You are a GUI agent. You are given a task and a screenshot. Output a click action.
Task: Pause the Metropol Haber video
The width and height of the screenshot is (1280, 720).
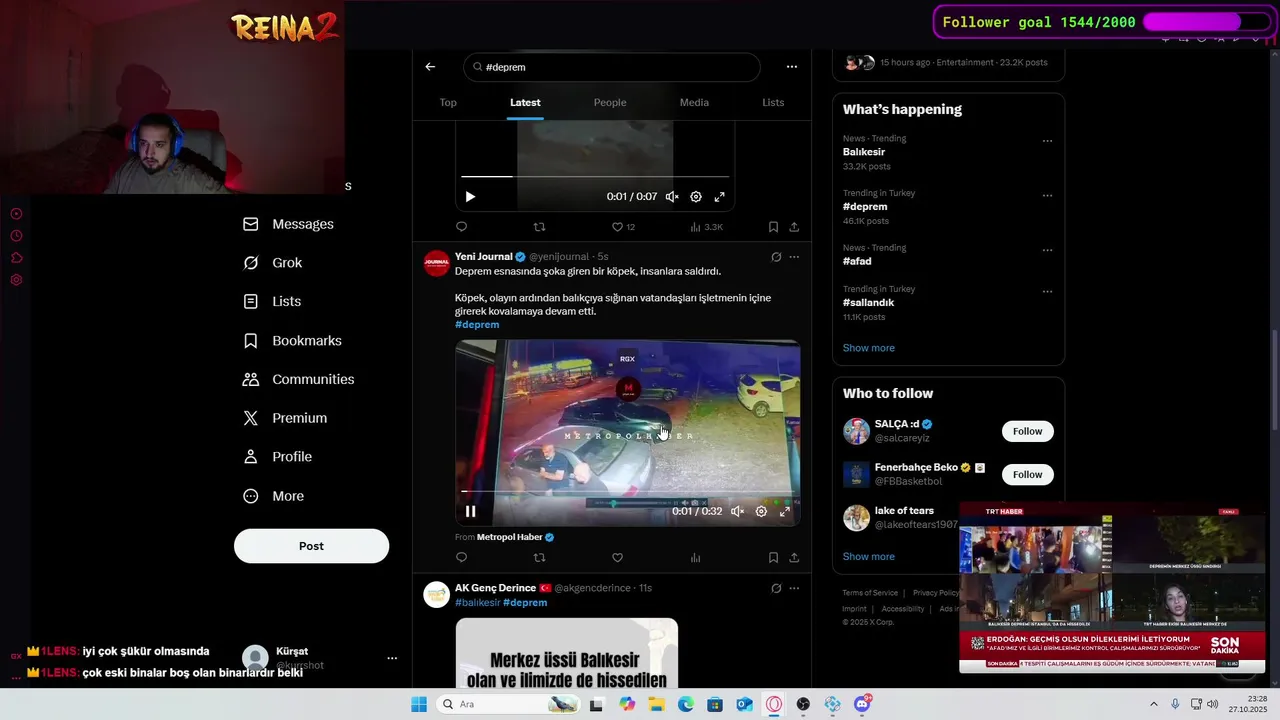(x=470, y=511)
